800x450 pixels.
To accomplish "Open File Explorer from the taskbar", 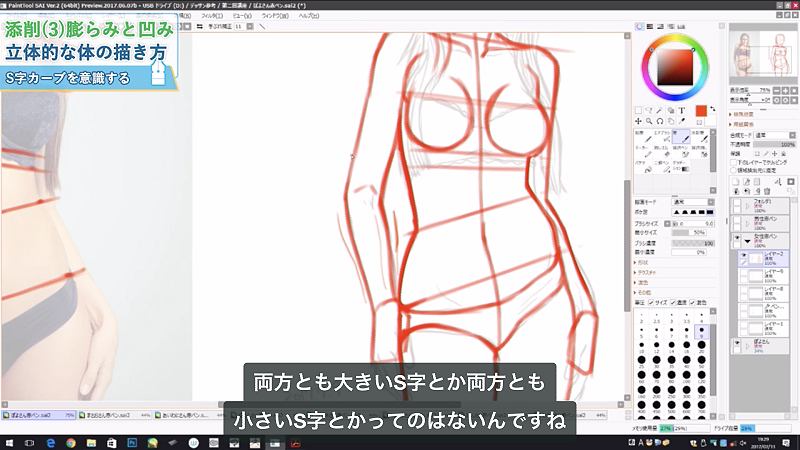I will (91, 443).
